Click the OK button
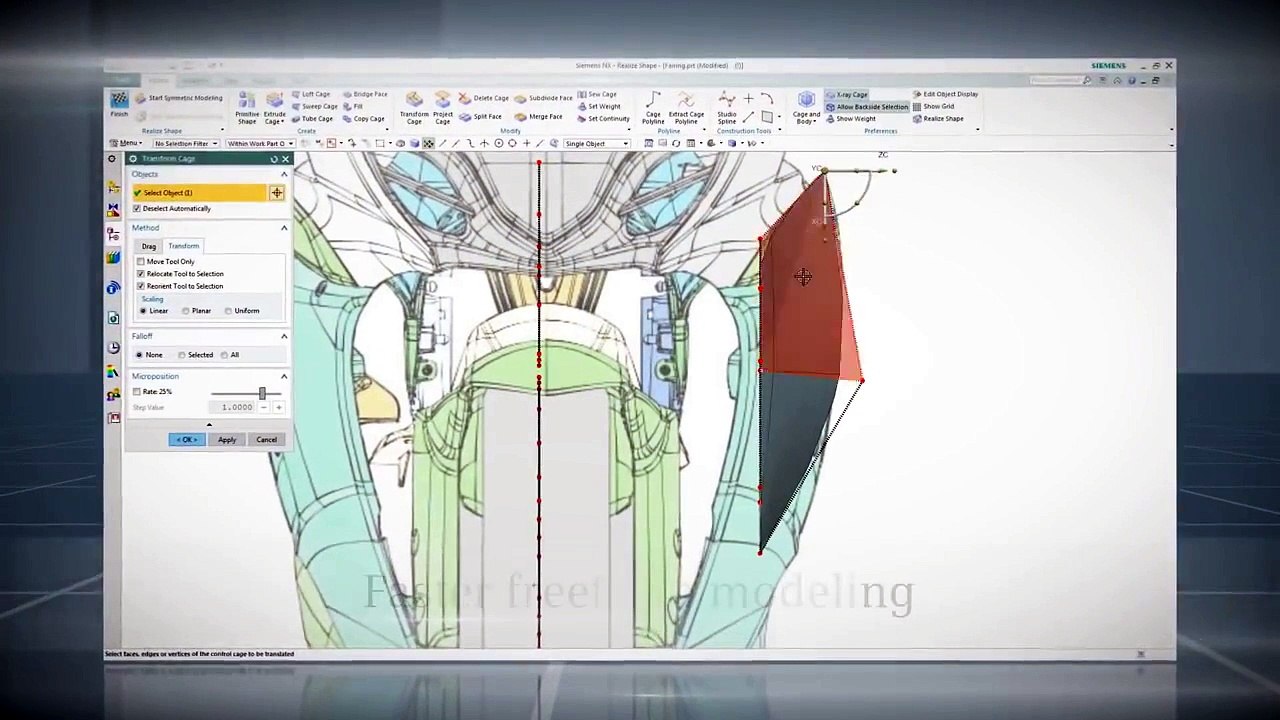This screenshot has height=720, width=1280. coord(186,440)
